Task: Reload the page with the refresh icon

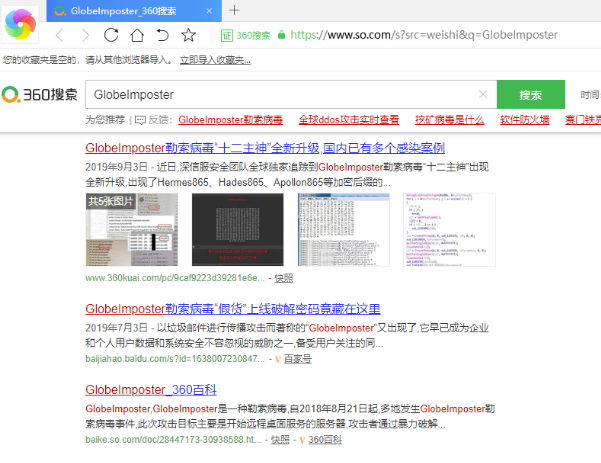Action: pos(111,35)
